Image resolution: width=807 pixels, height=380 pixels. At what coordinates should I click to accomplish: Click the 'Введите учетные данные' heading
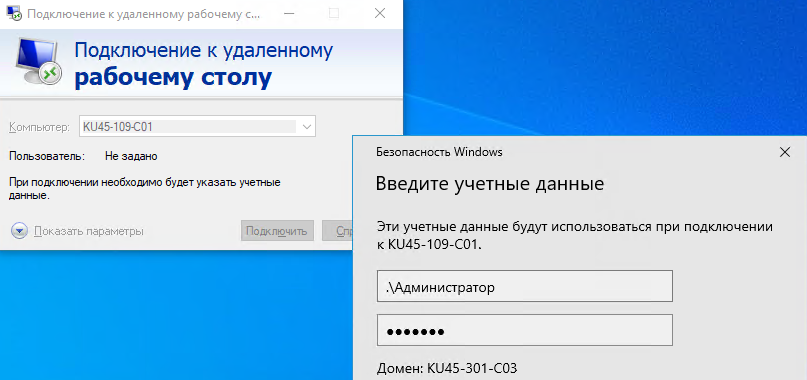[x=489, y=184]
